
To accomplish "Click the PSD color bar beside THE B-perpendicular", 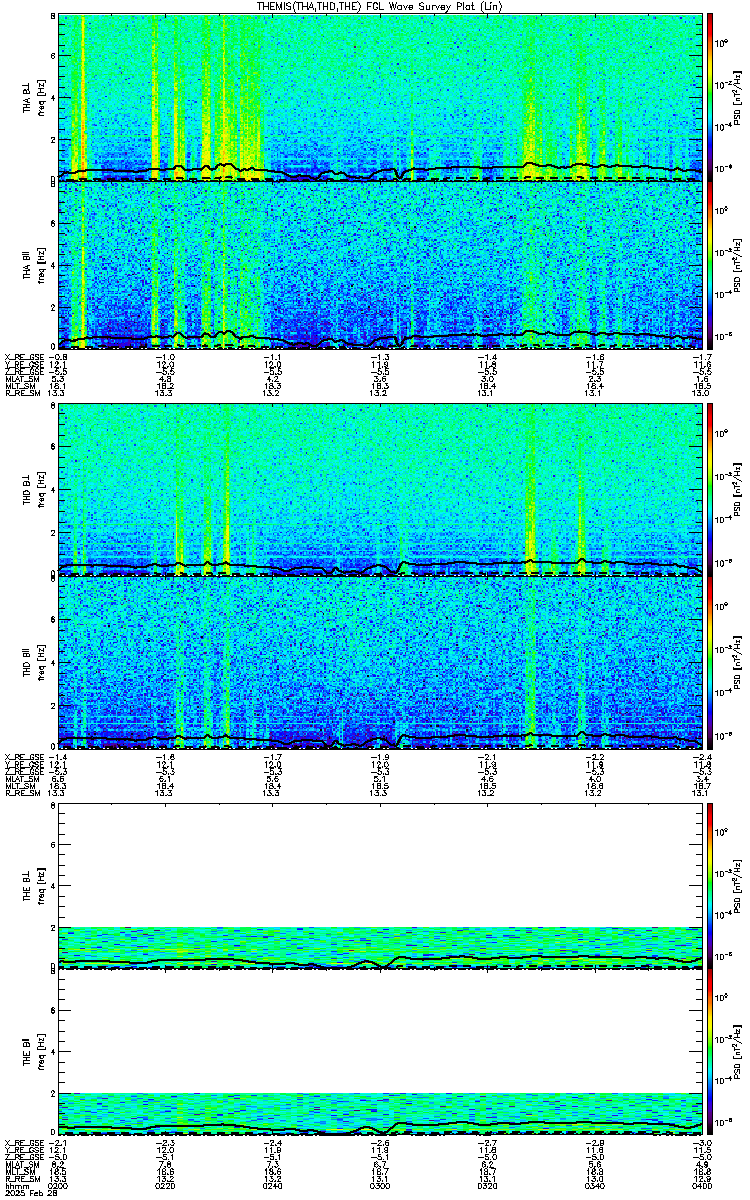I will click(710, 886).
